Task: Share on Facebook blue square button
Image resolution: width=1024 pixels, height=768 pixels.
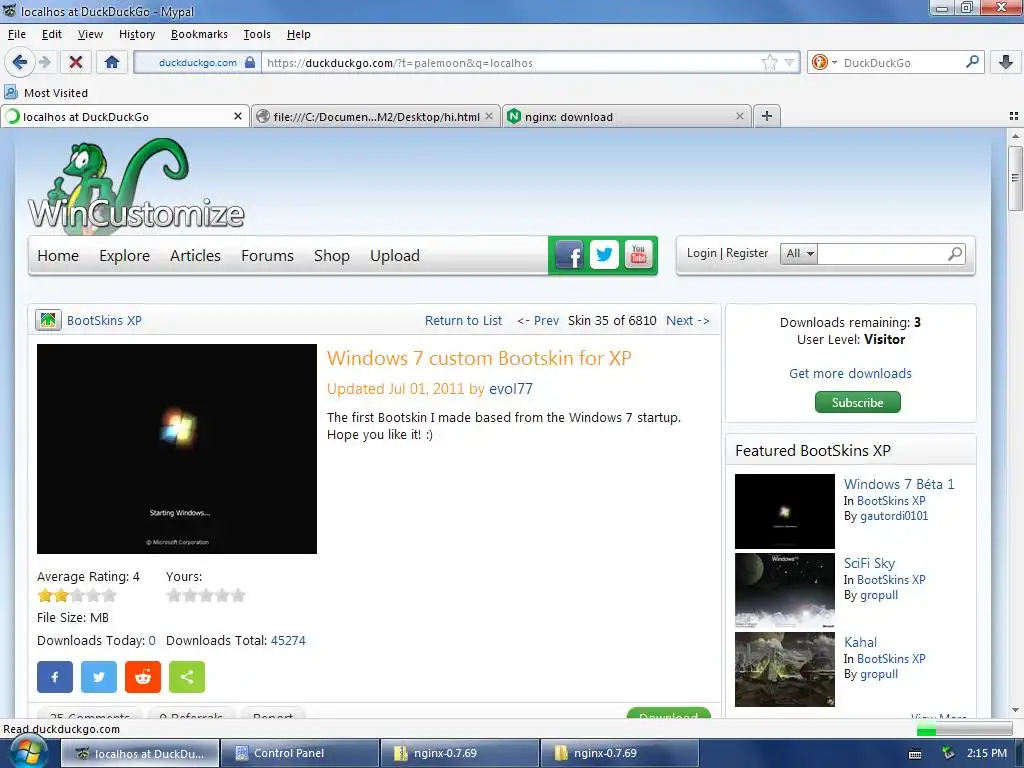Action: coord(55,677)
